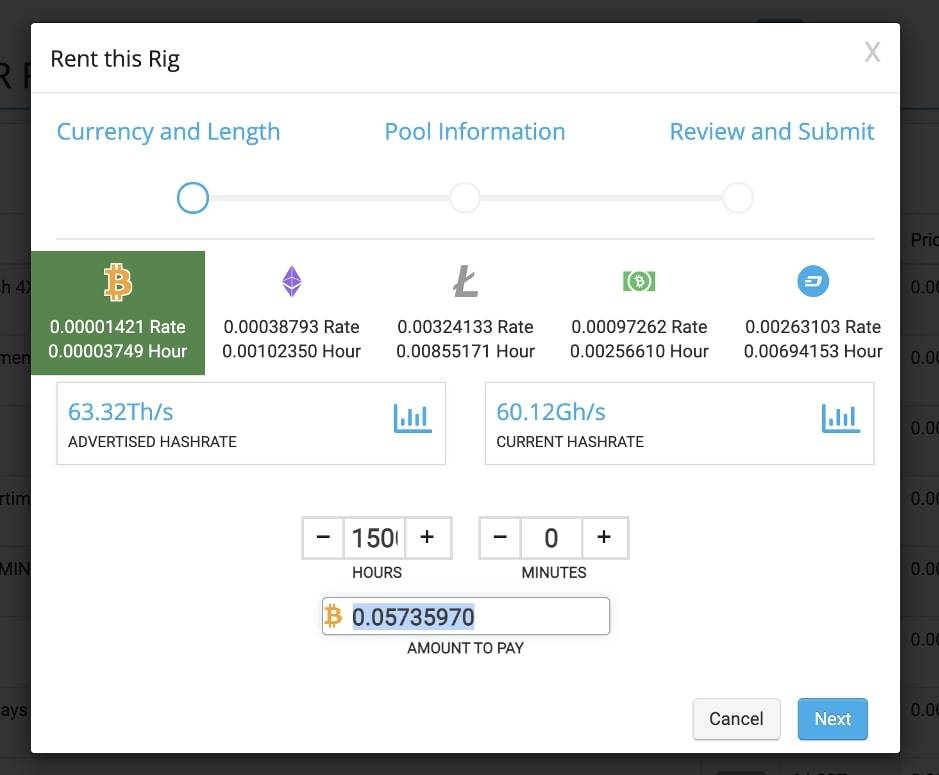The image size is (939, 775).
Task: Choose the Dash currency icon
Action: (x=813, y=282)
